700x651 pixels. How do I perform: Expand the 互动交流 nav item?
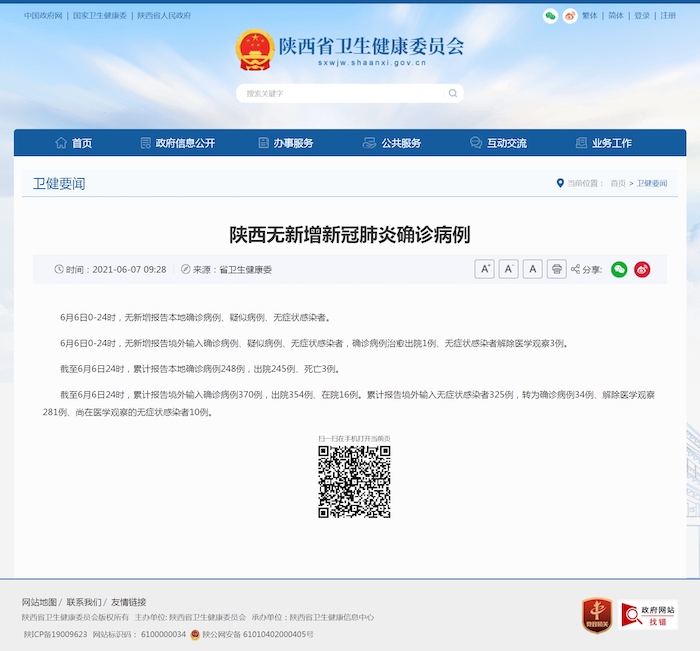499,143
